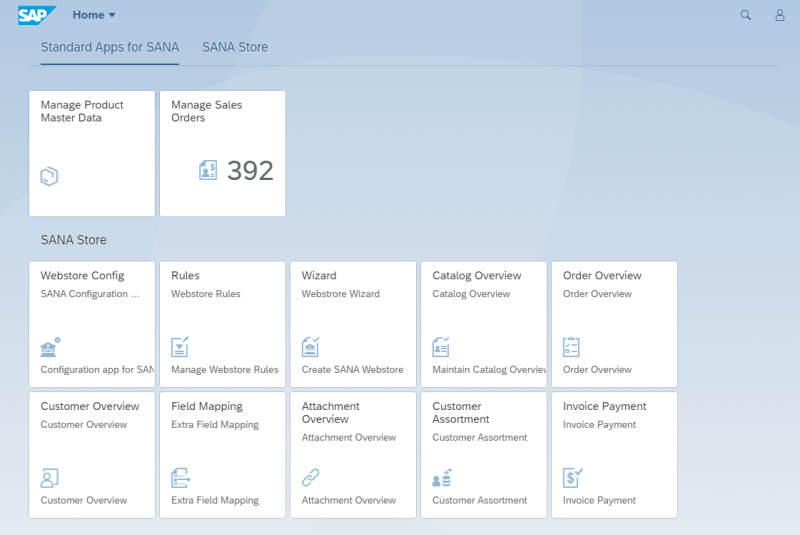800x535 pixels.
Task: Click the Invoice Payment tile heading
Action: point(605,406)
